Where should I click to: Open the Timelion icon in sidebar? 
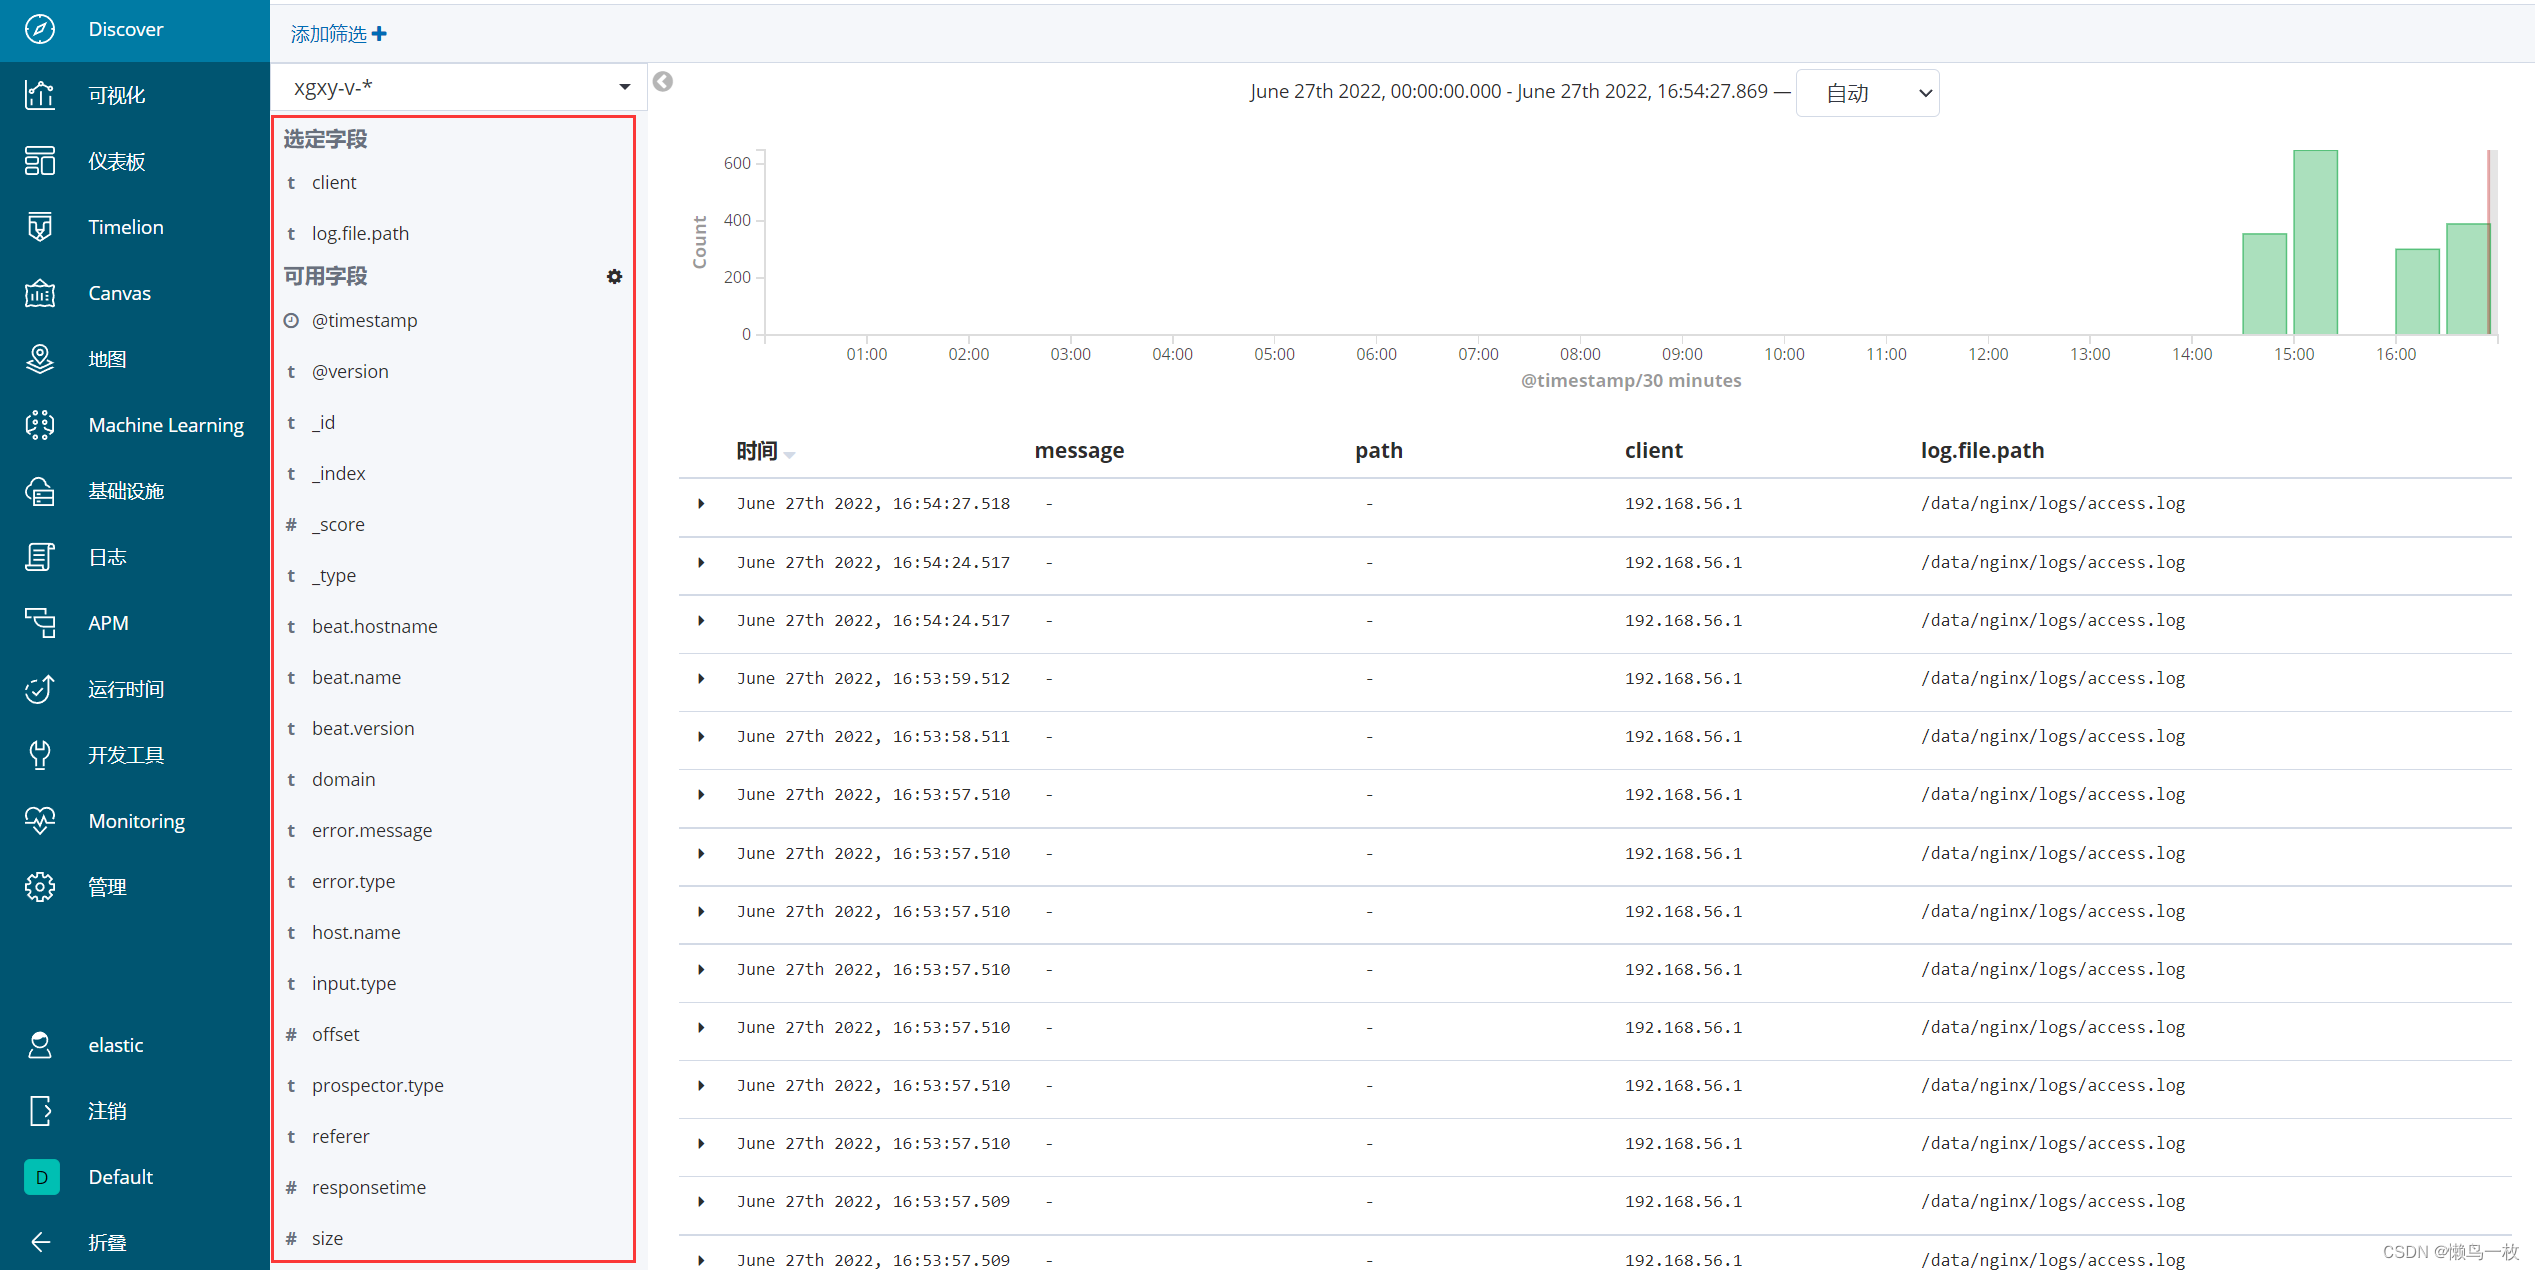point(40,227)
